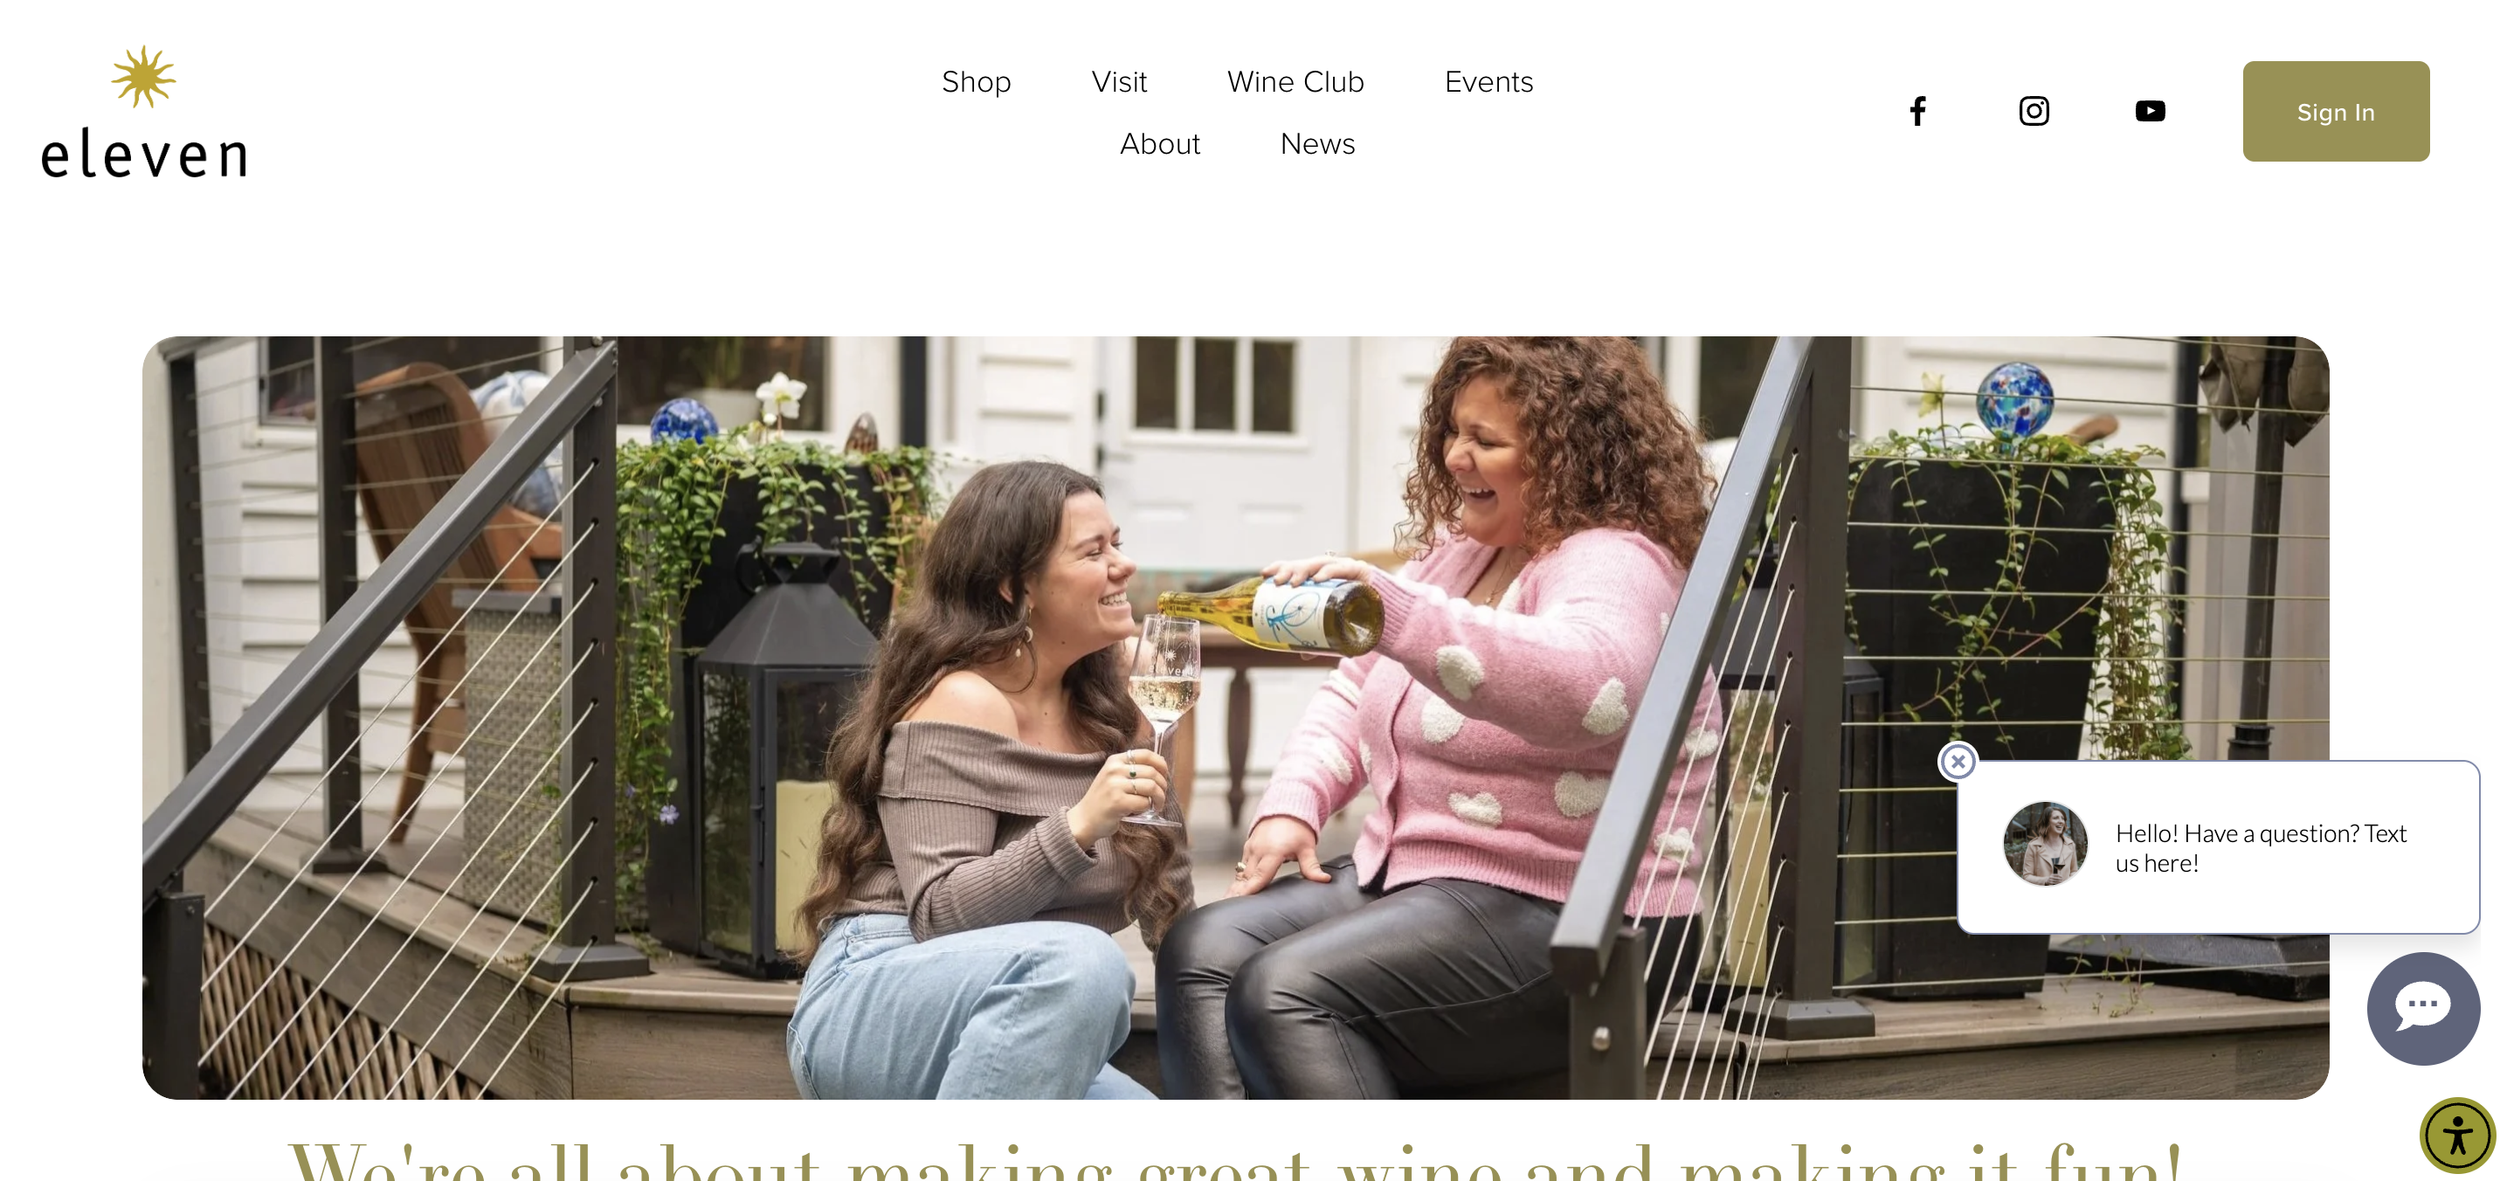Click the Sign In button
This screenshot has width=2500, height=1181.
(x=2335, y=111)
